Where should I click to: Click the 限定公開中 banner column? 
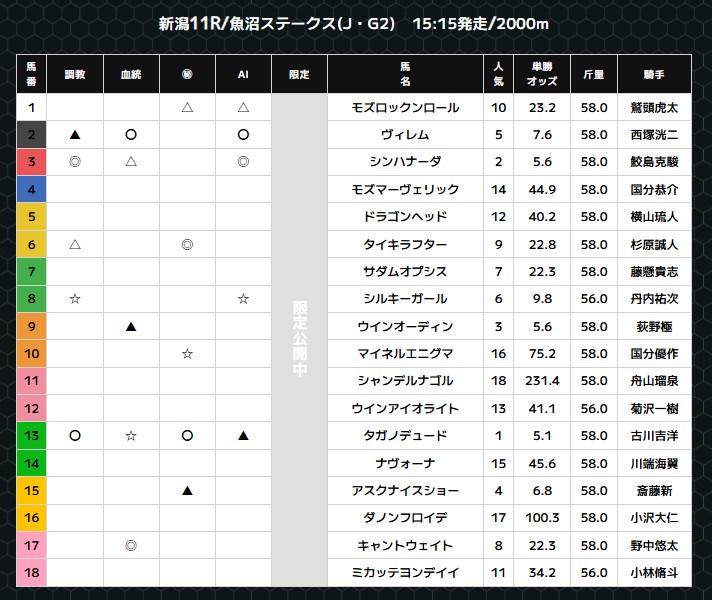[299, 340]
